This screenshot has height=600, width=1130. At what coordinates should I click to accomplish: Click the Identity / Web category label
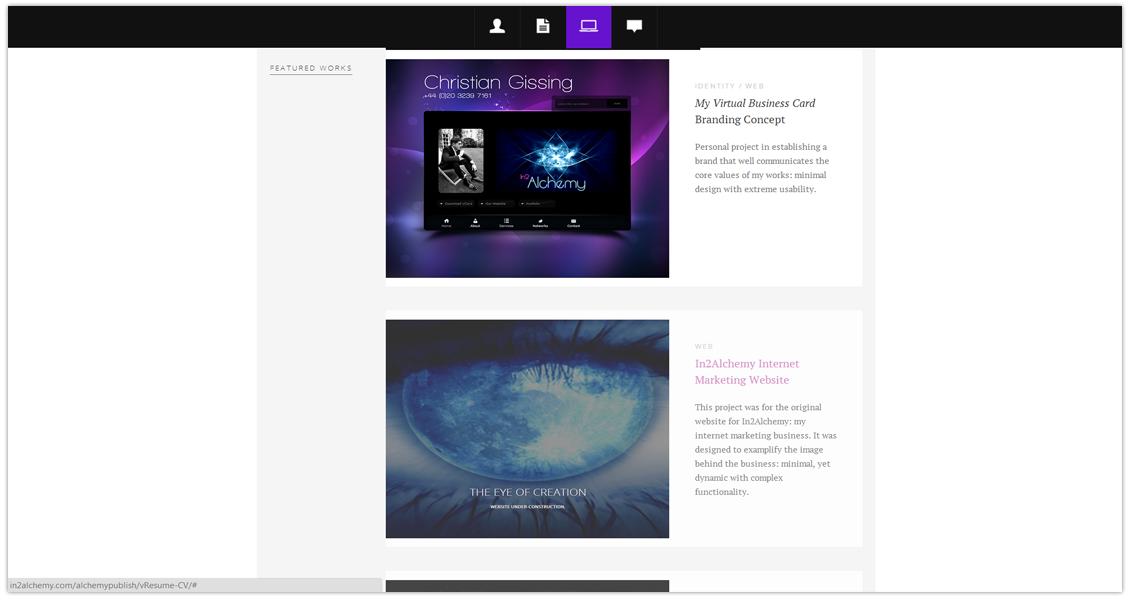(729, 86)
